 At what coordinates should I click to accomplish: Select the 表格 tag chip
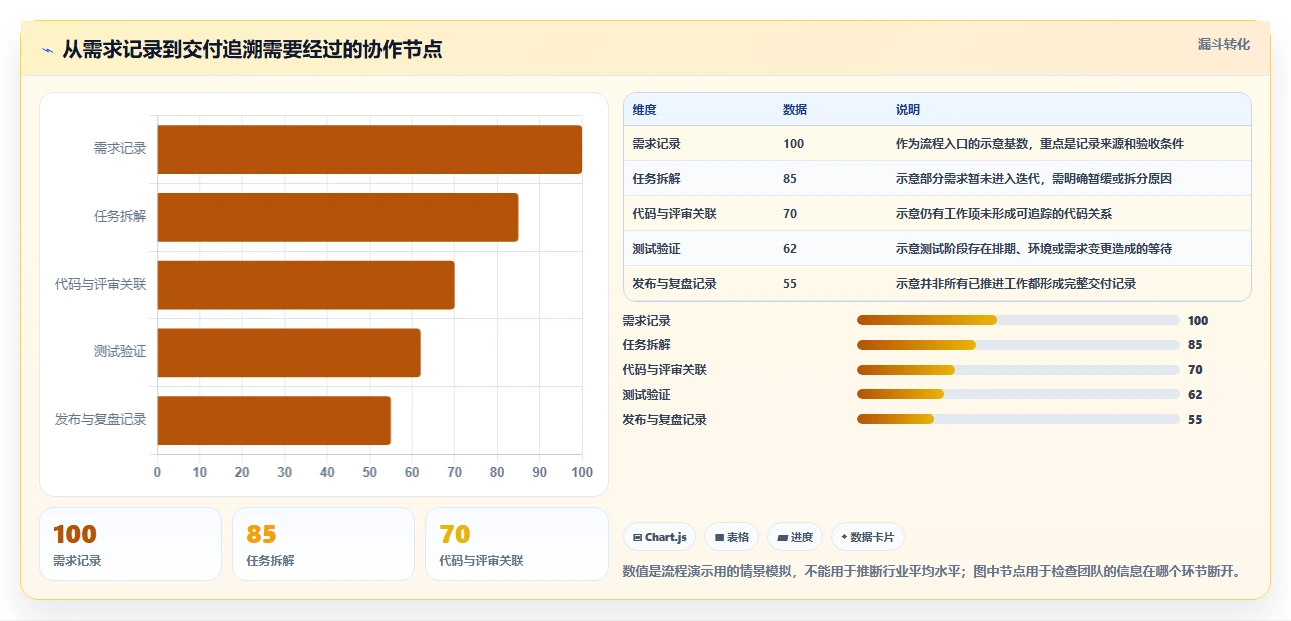[731, 537]
